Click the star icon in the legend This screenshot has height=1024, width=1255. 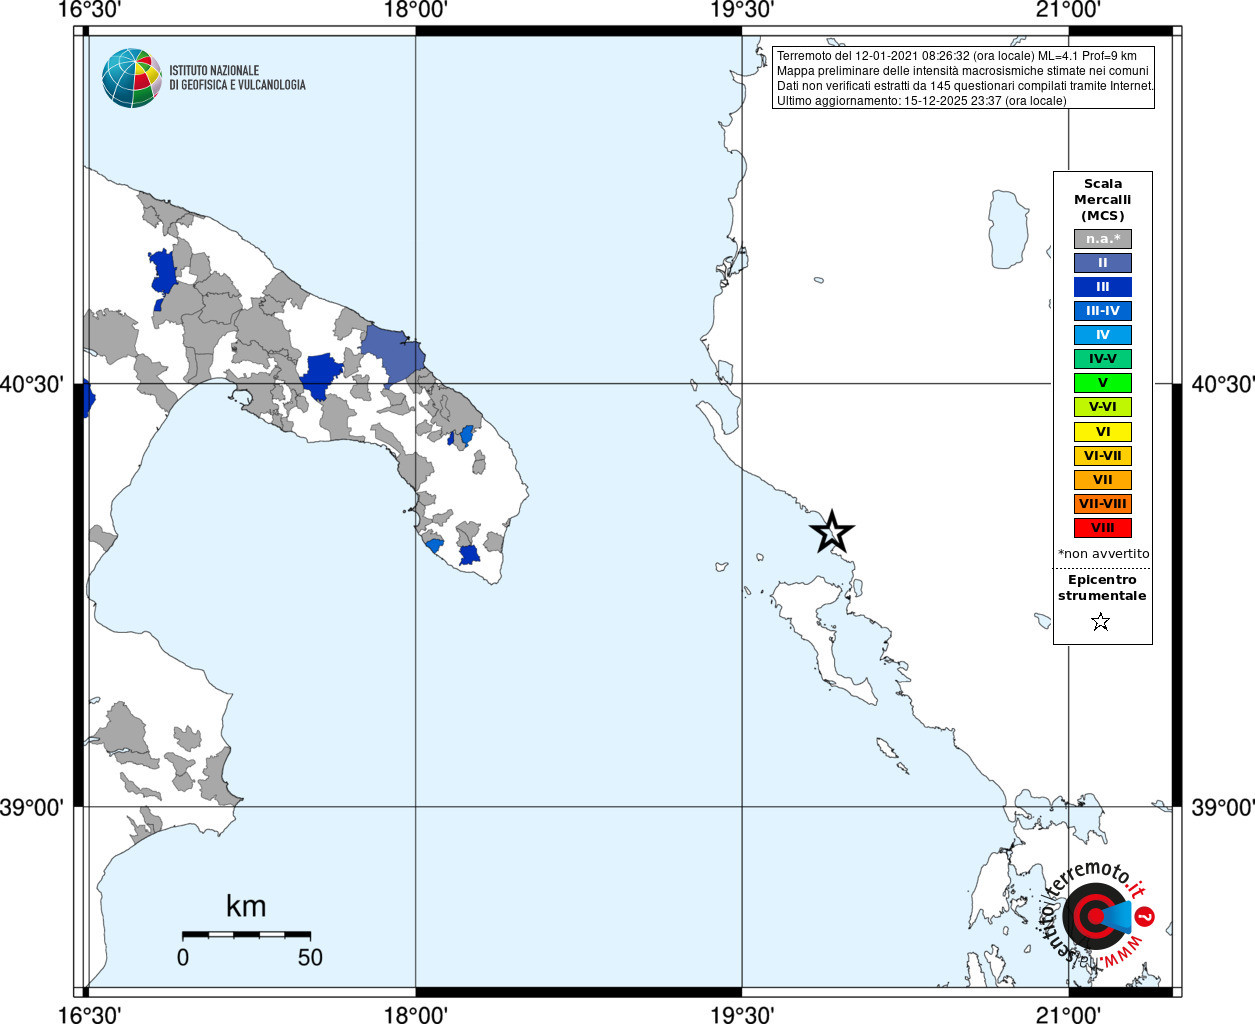coord(1101,622)
